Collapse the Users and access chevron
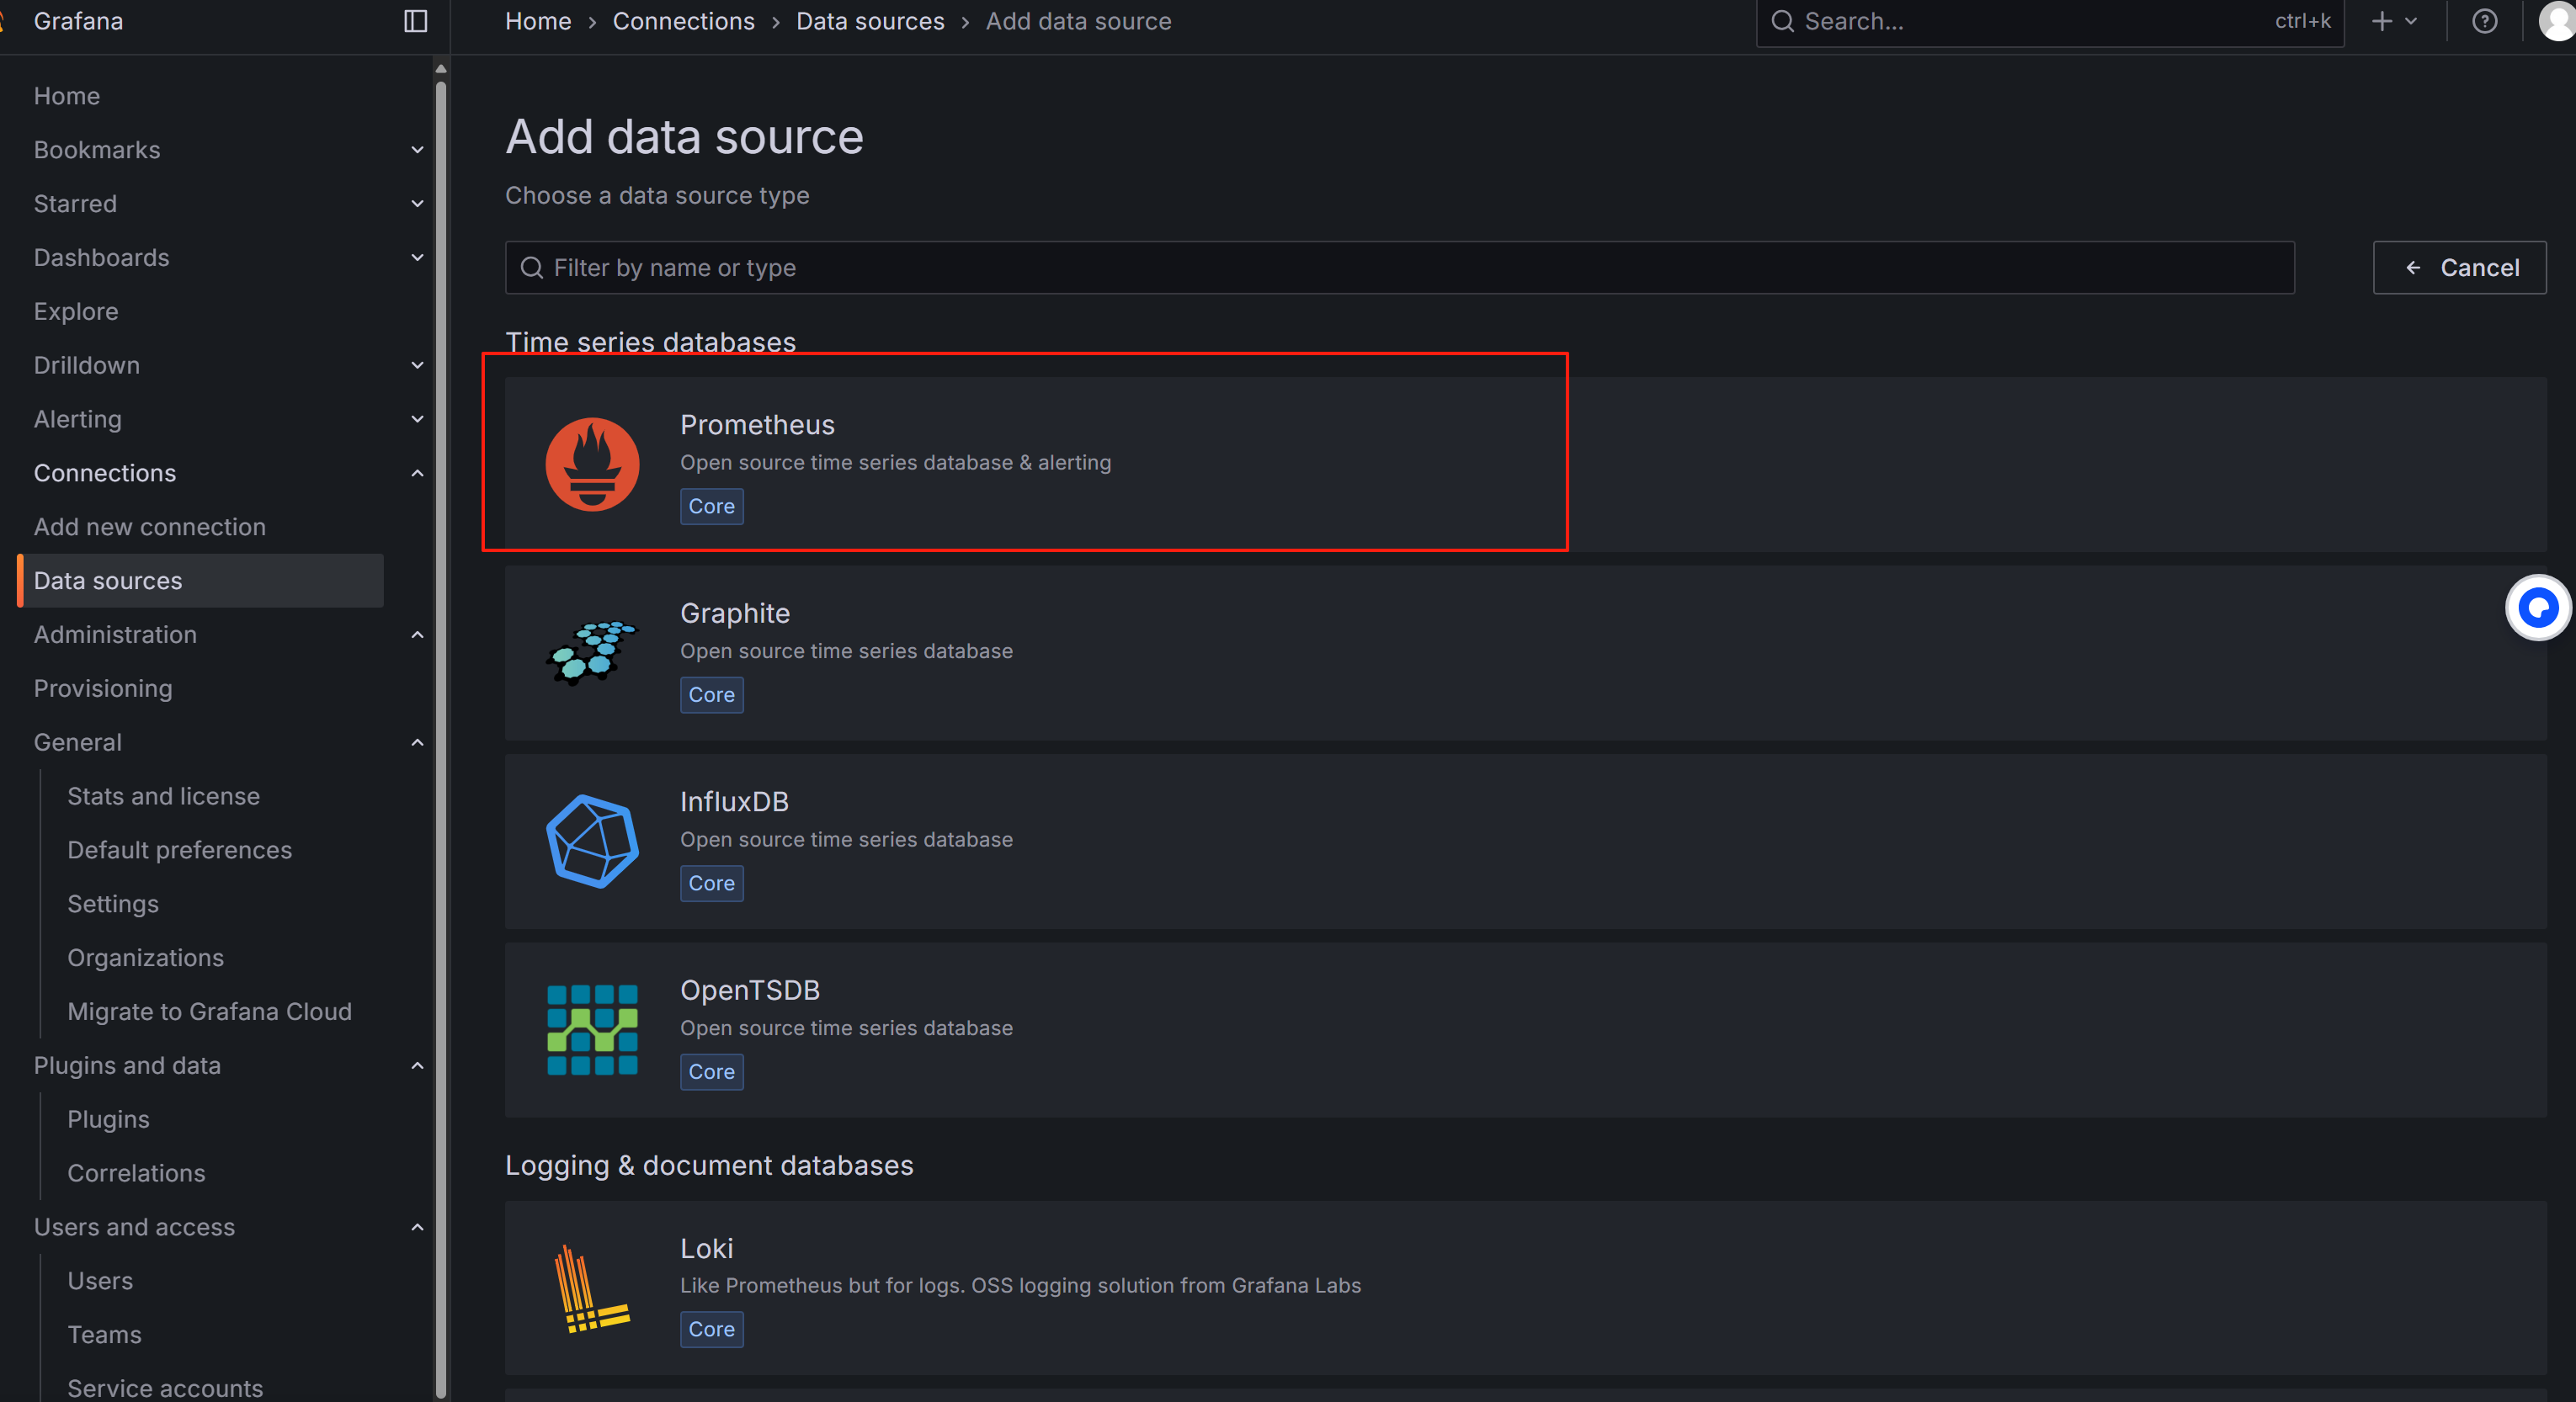This screenshot has width=2576, height=1402. pos(417,1227)
